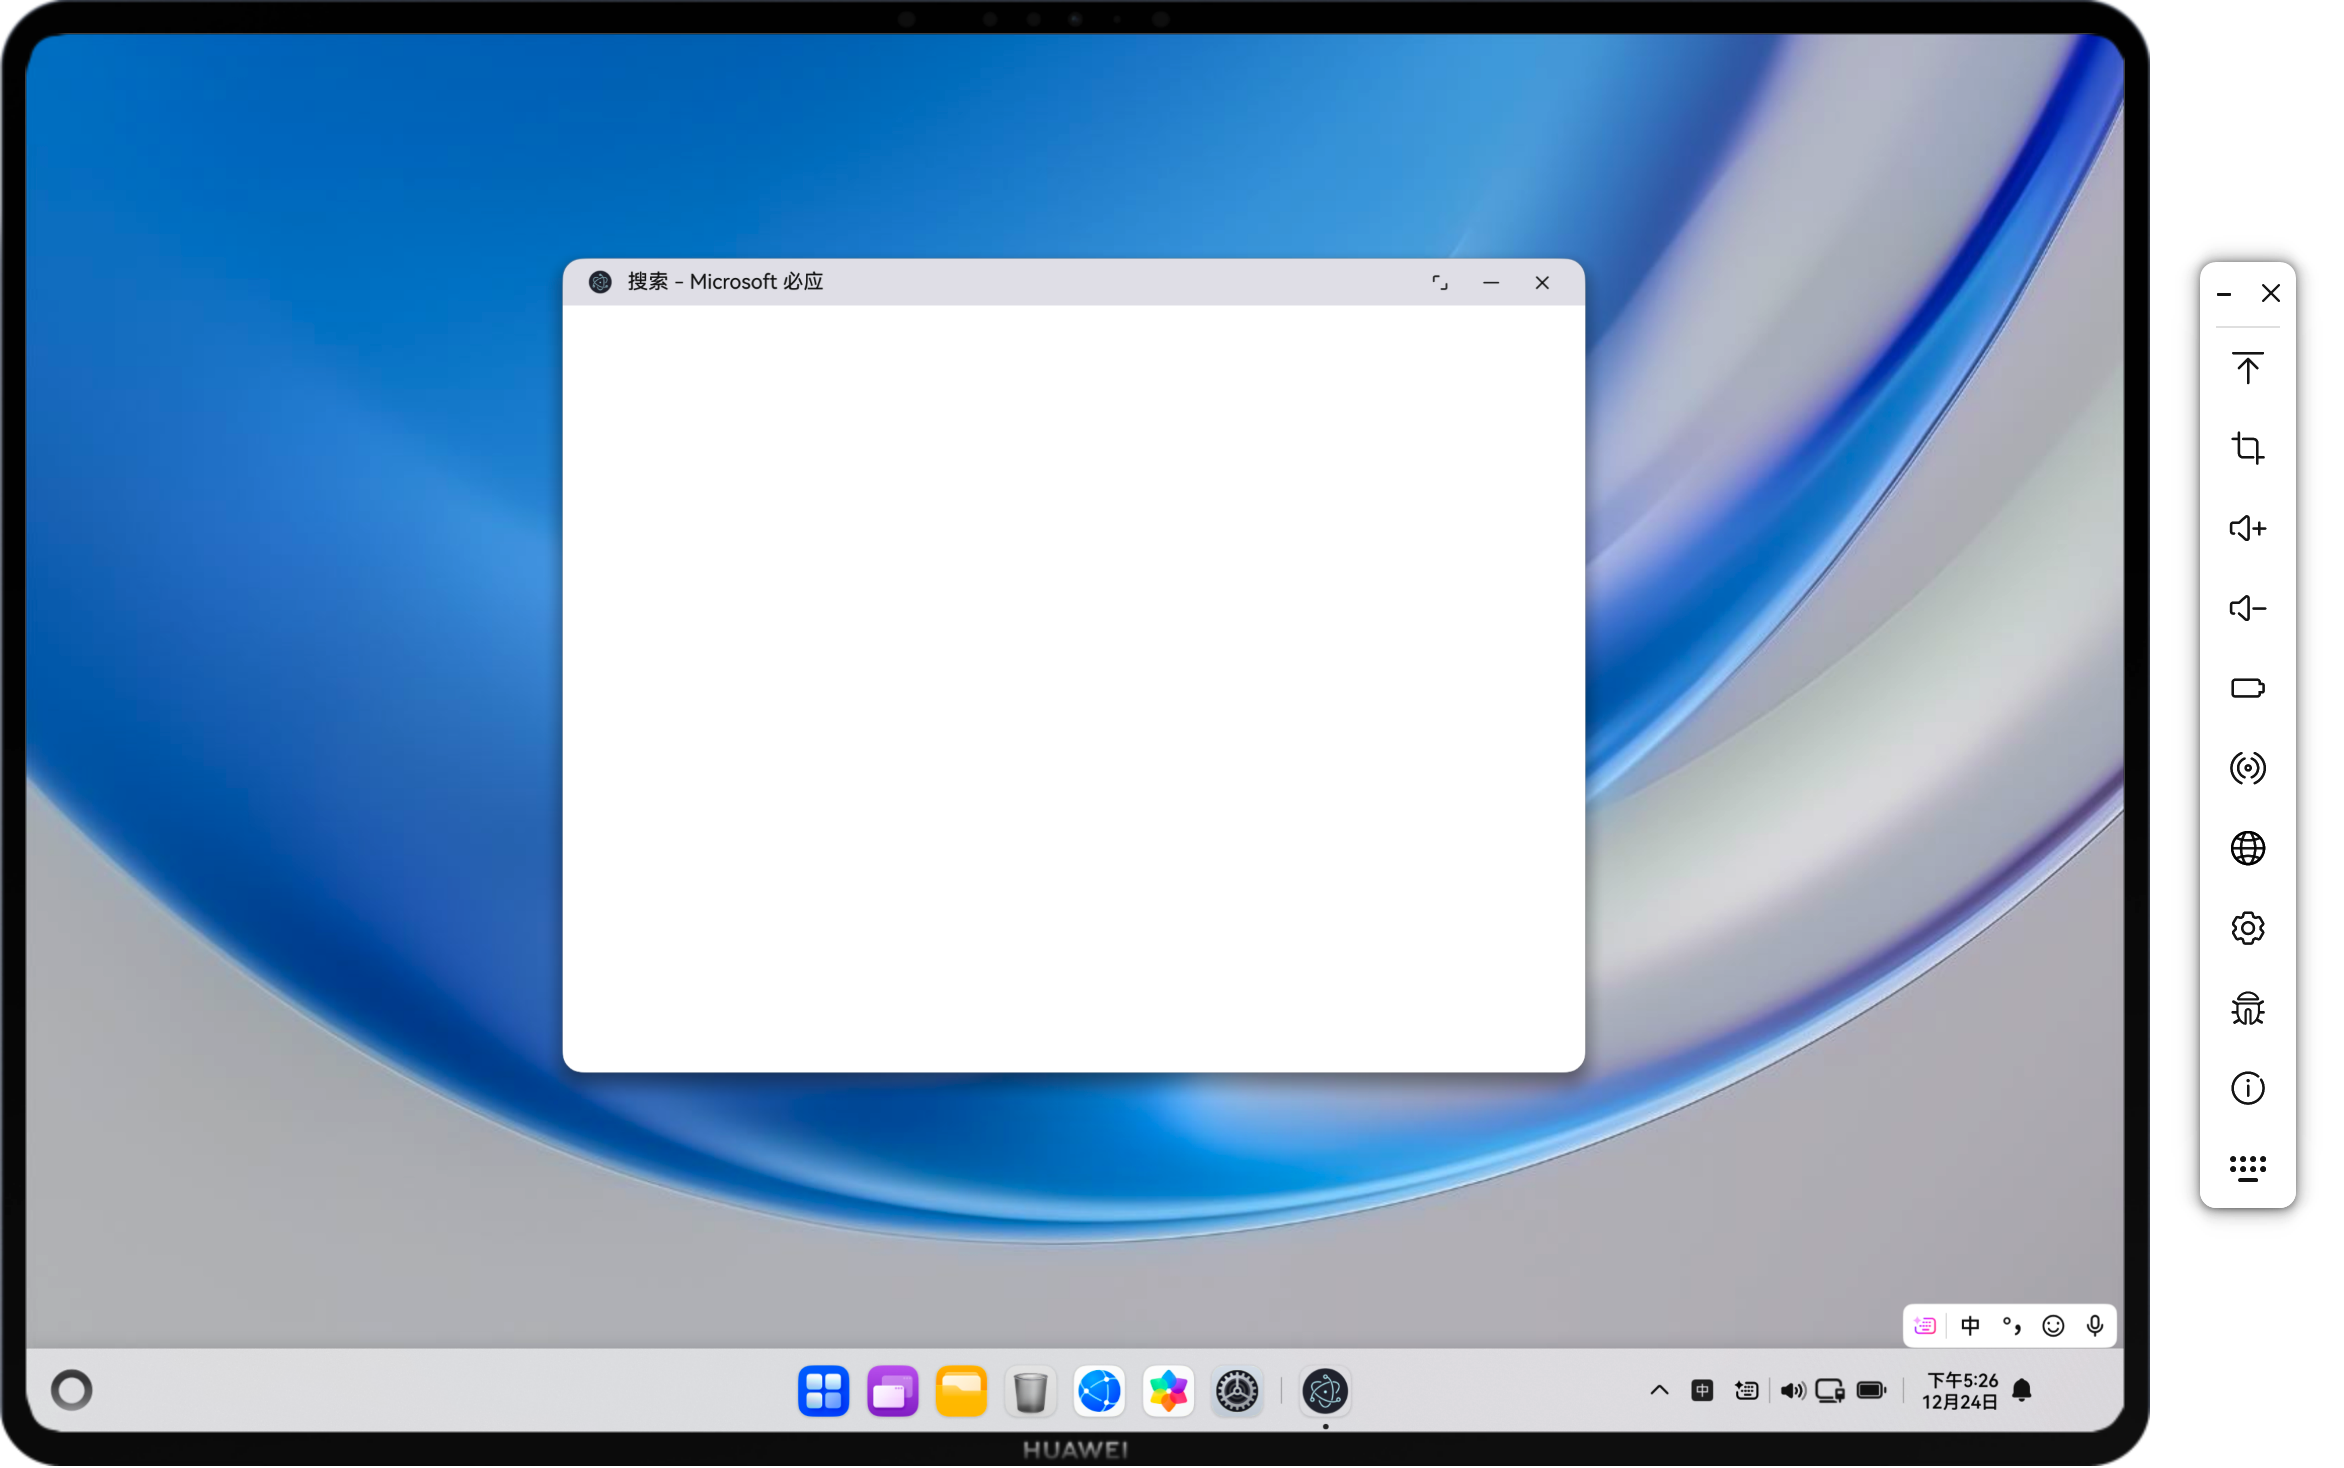This screenshot has height=1468, width=2344.
Task: Open the info icon in emulator sidebar
Action: (2247, 1088)
